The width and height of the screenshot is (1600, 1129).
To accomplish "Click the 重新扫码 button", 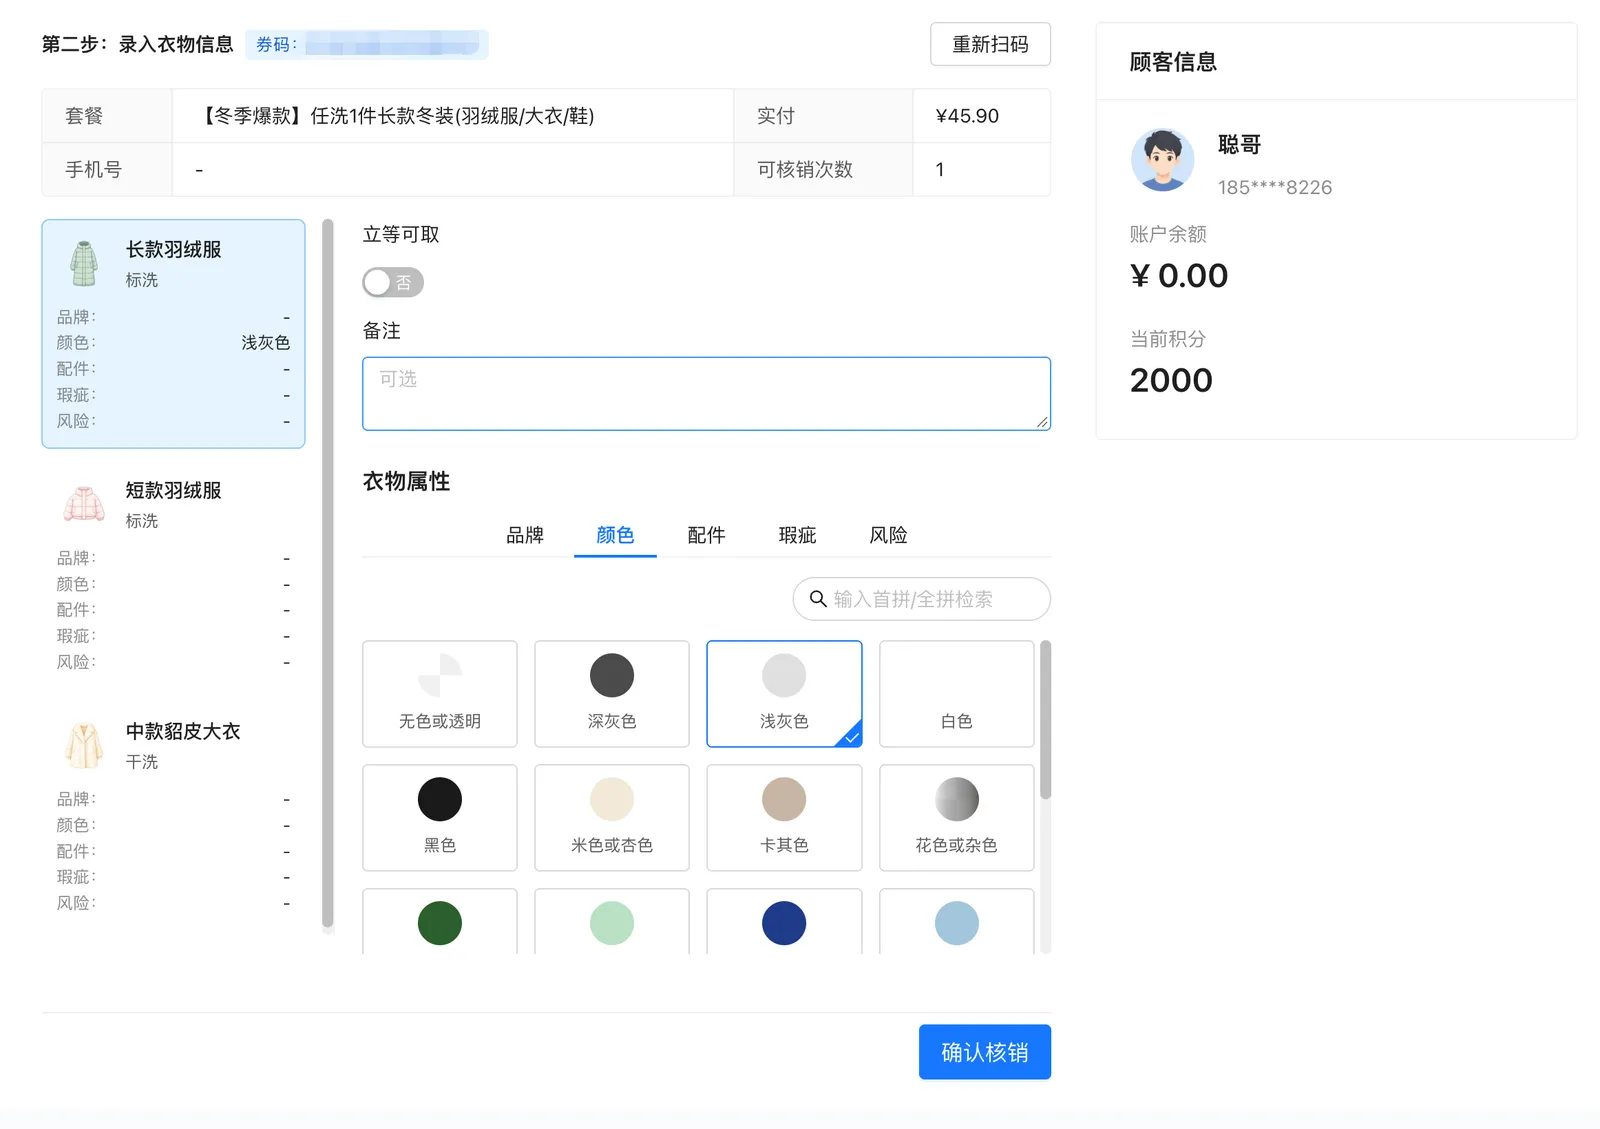I will click(990, 44).
